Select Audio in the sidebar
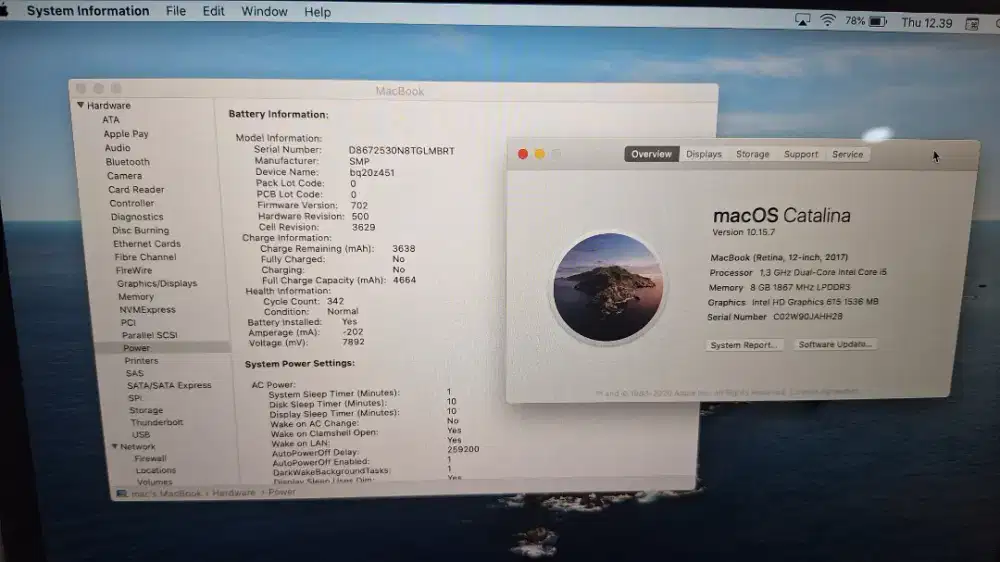 click(x=117, y=147)
